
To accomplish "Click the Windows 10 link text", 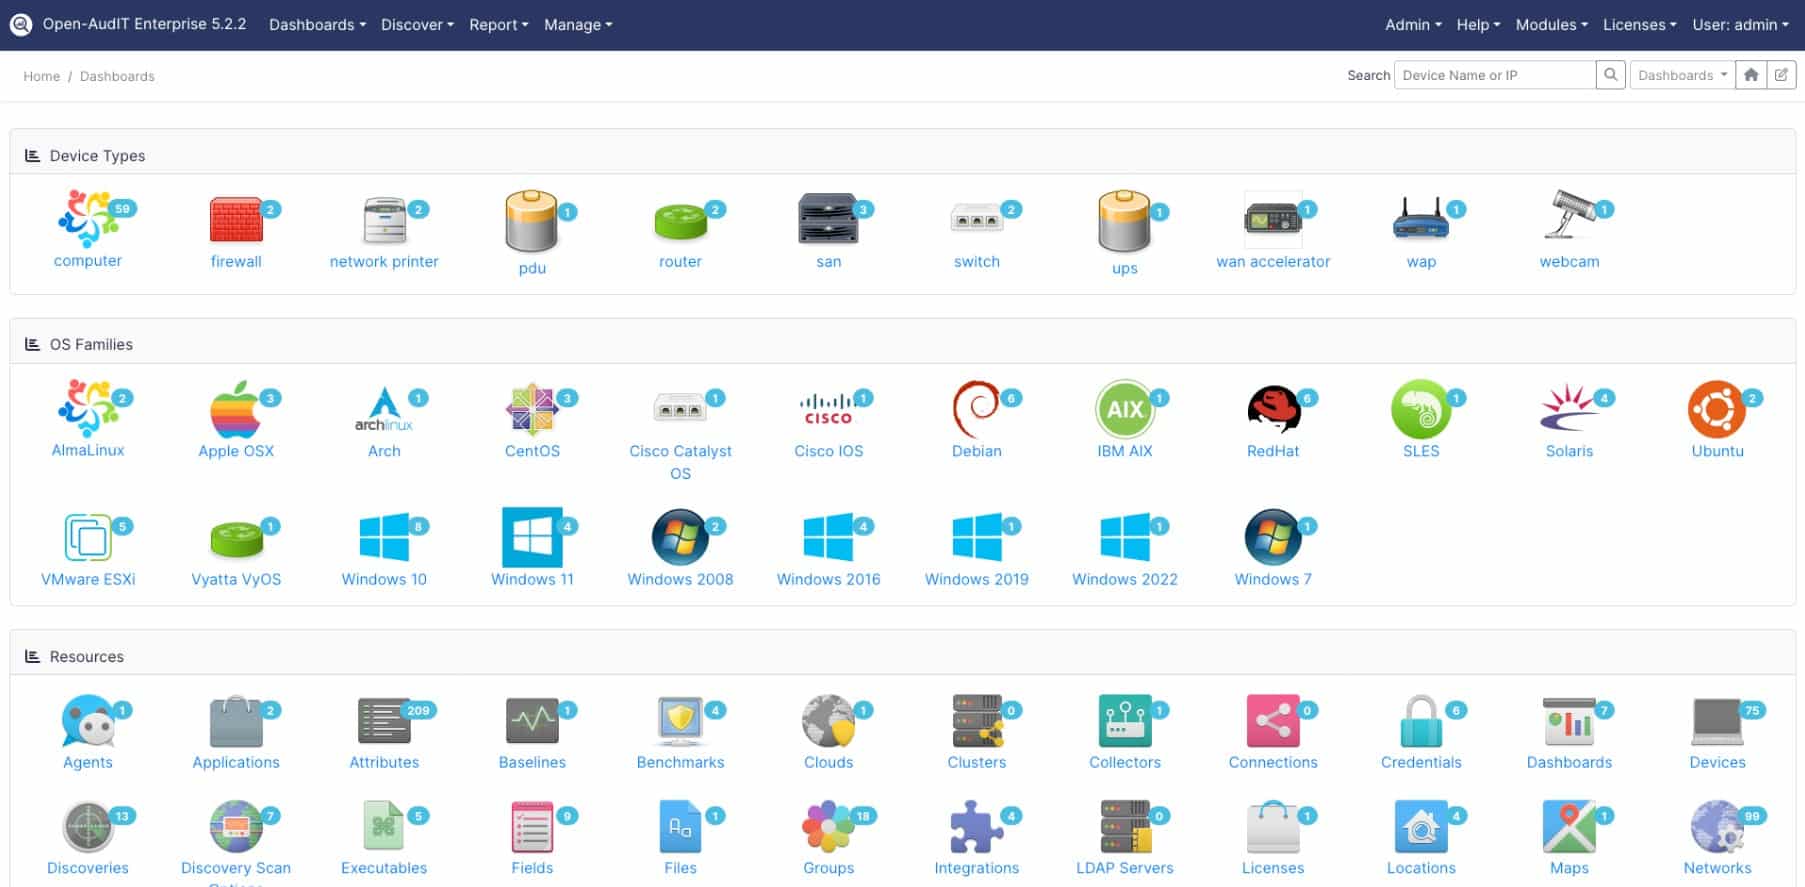I will click(x=384, y=579).
